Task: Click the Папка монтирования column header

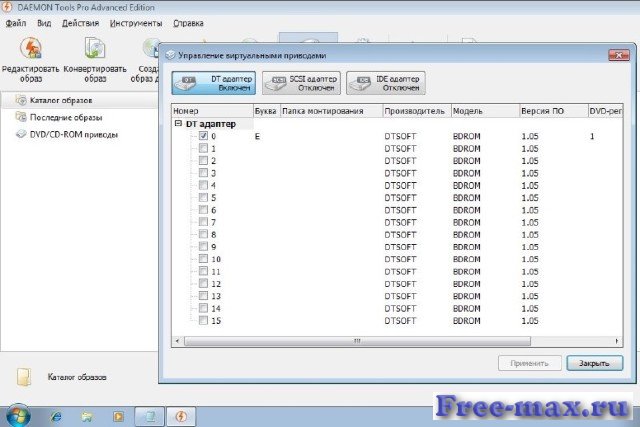Action: coord(331,111)
